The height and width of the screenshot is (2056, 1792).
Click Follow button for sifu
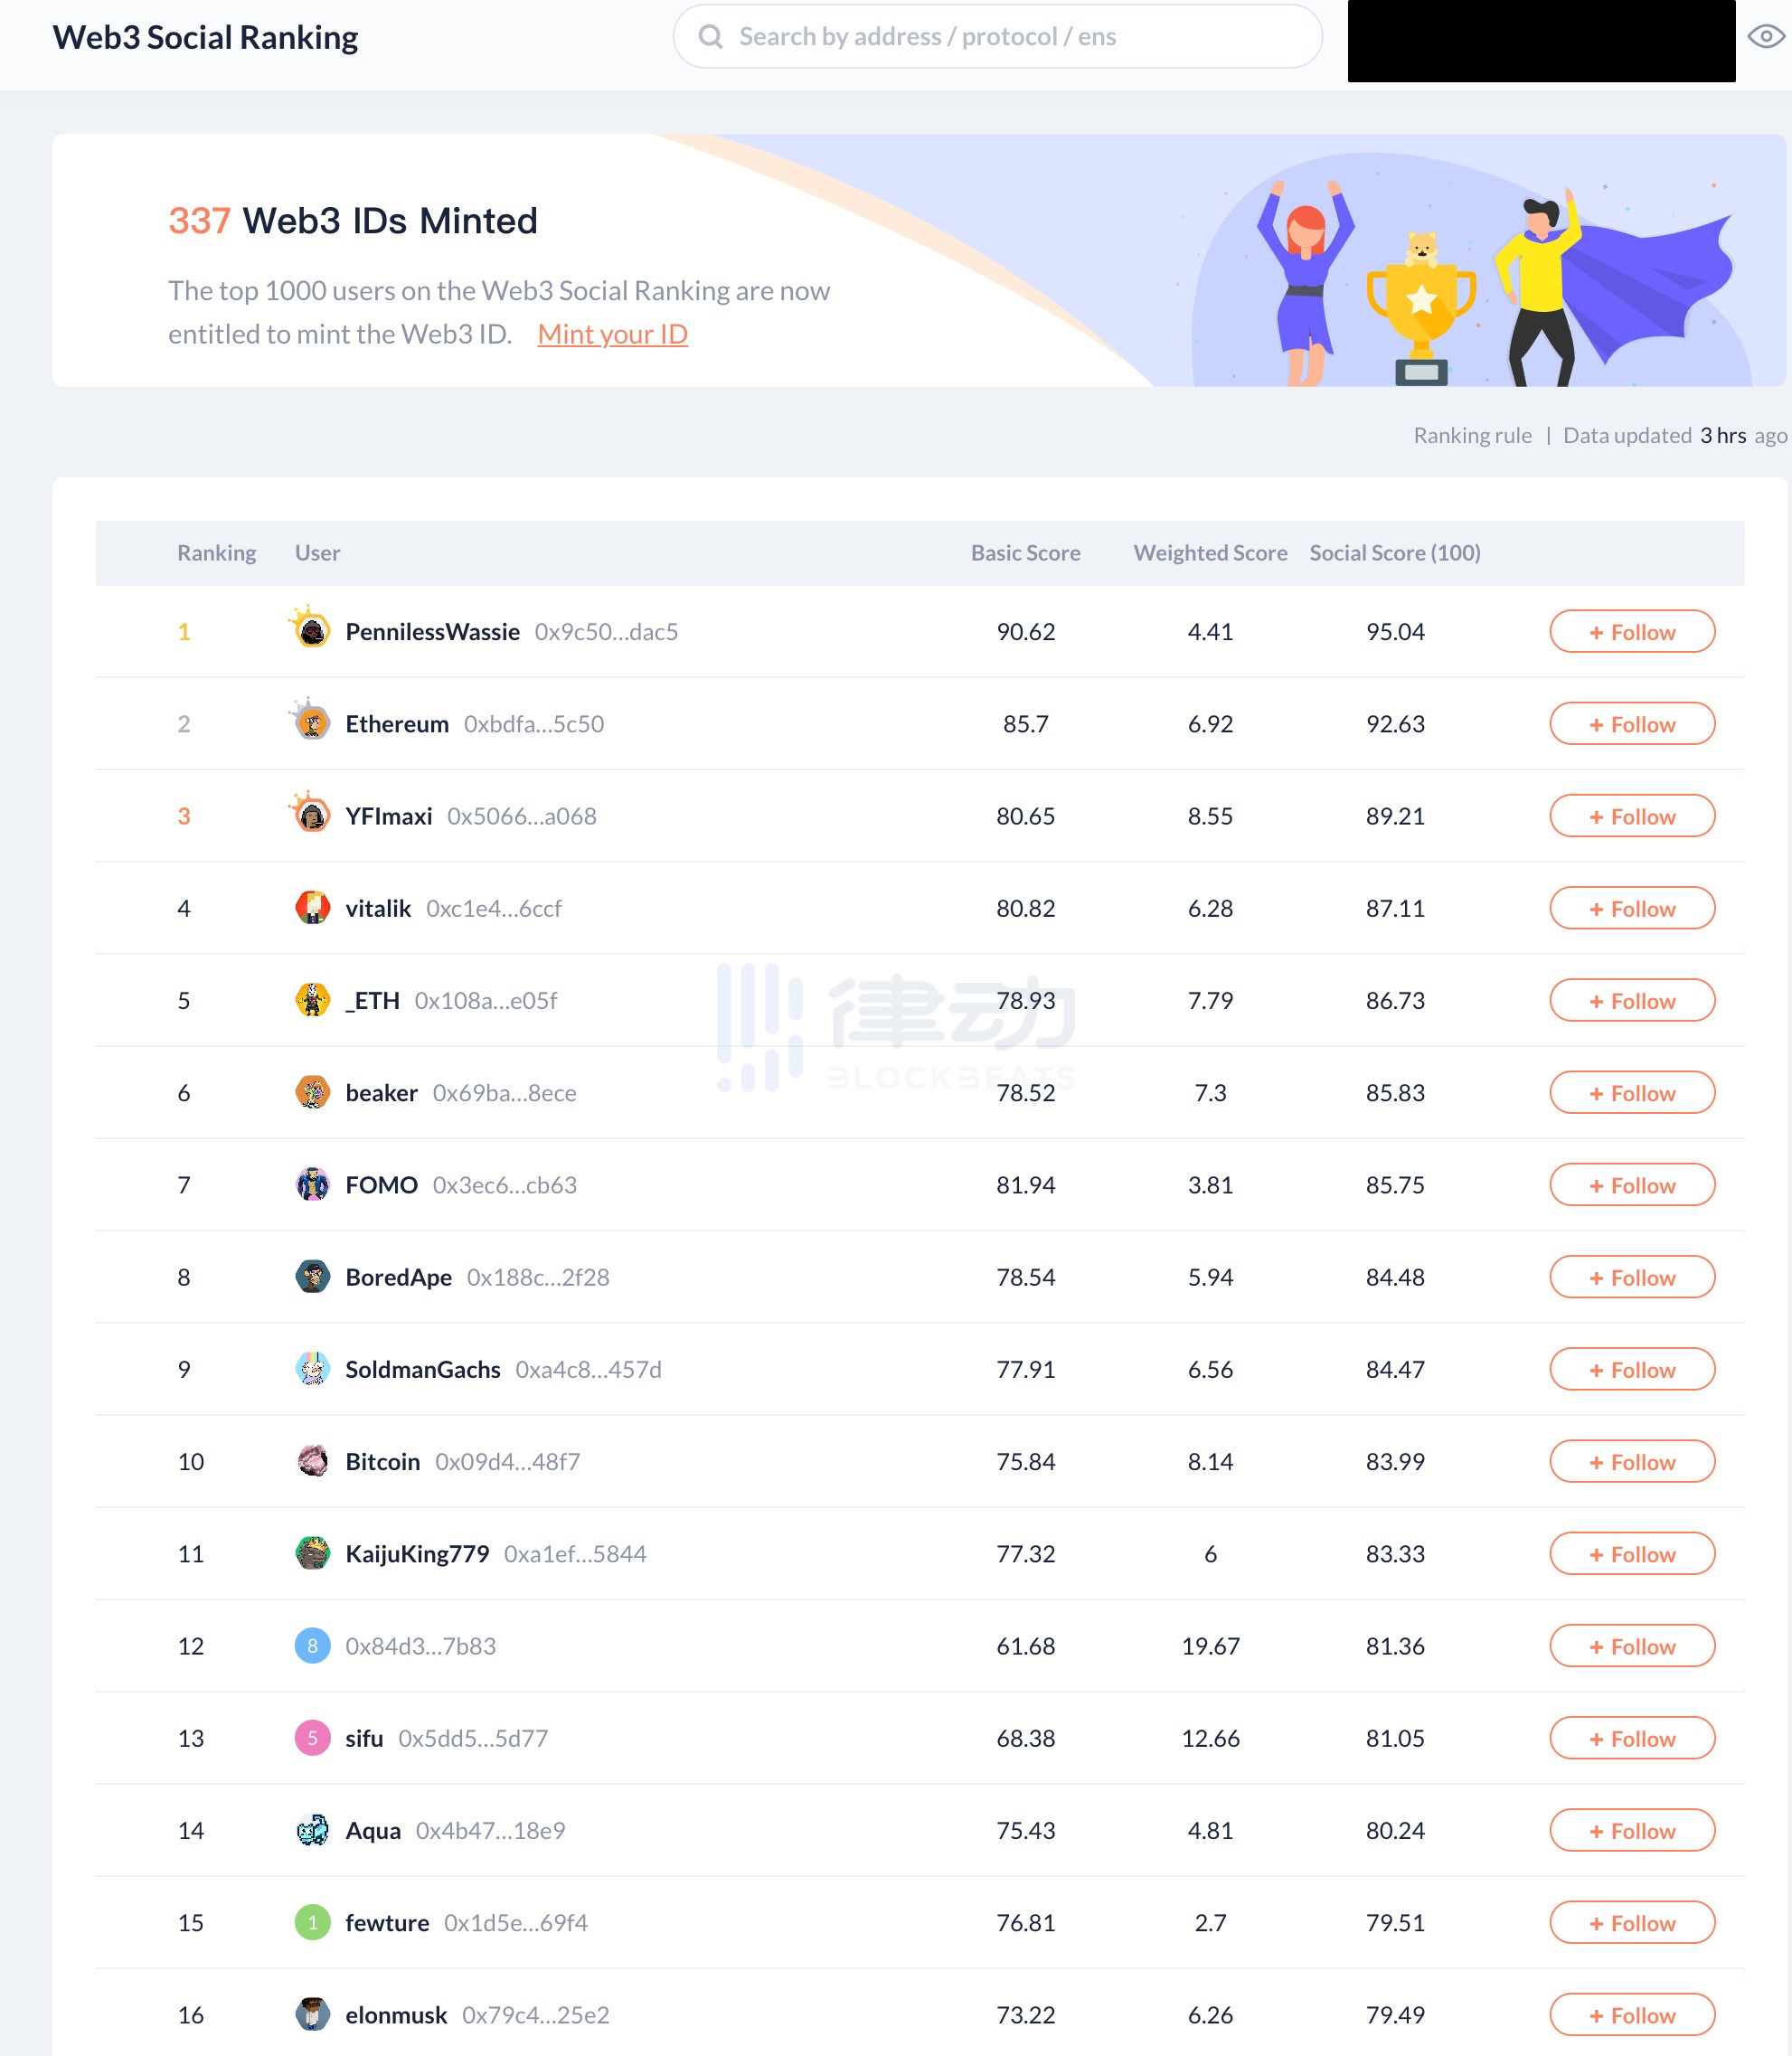pos(1633,1738)
